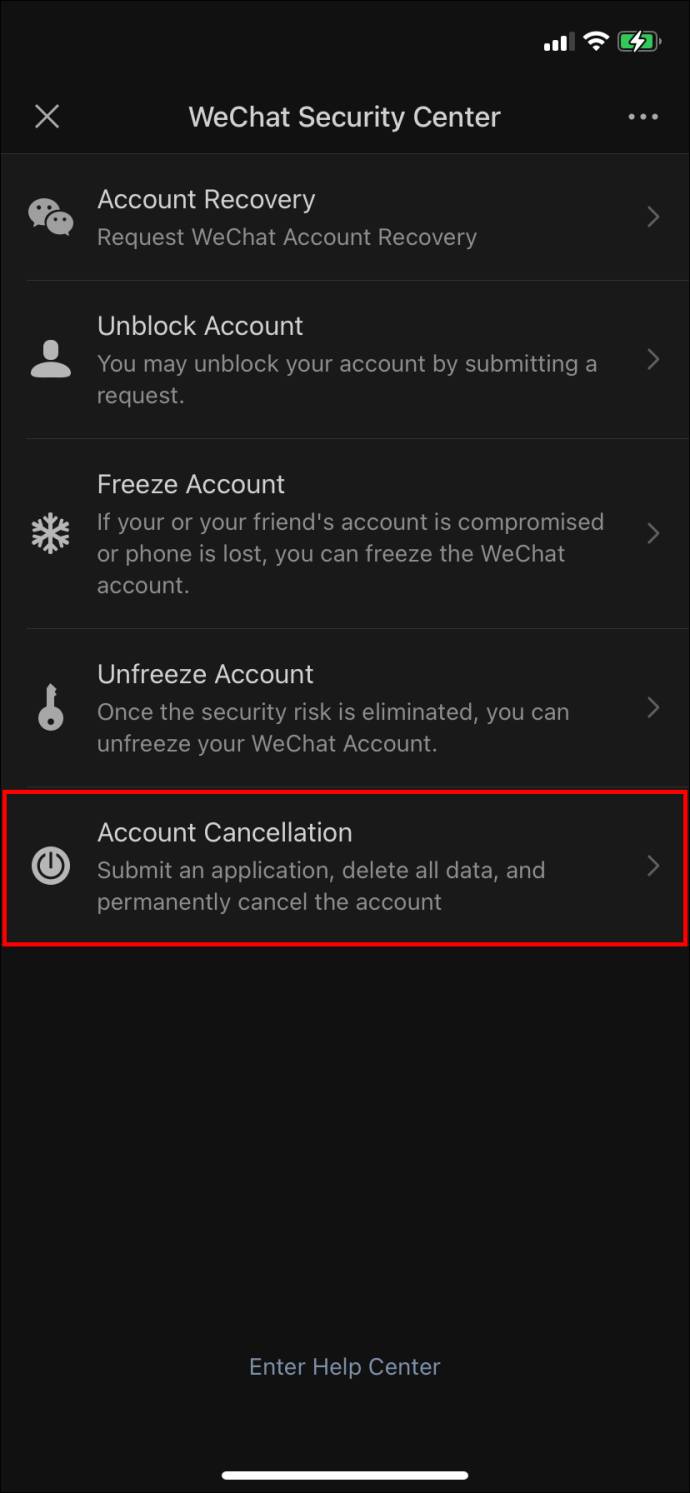Select the Account Cancellation title
The height and width of the screenshot is (1493, 690).
click(x=225, y=832)
